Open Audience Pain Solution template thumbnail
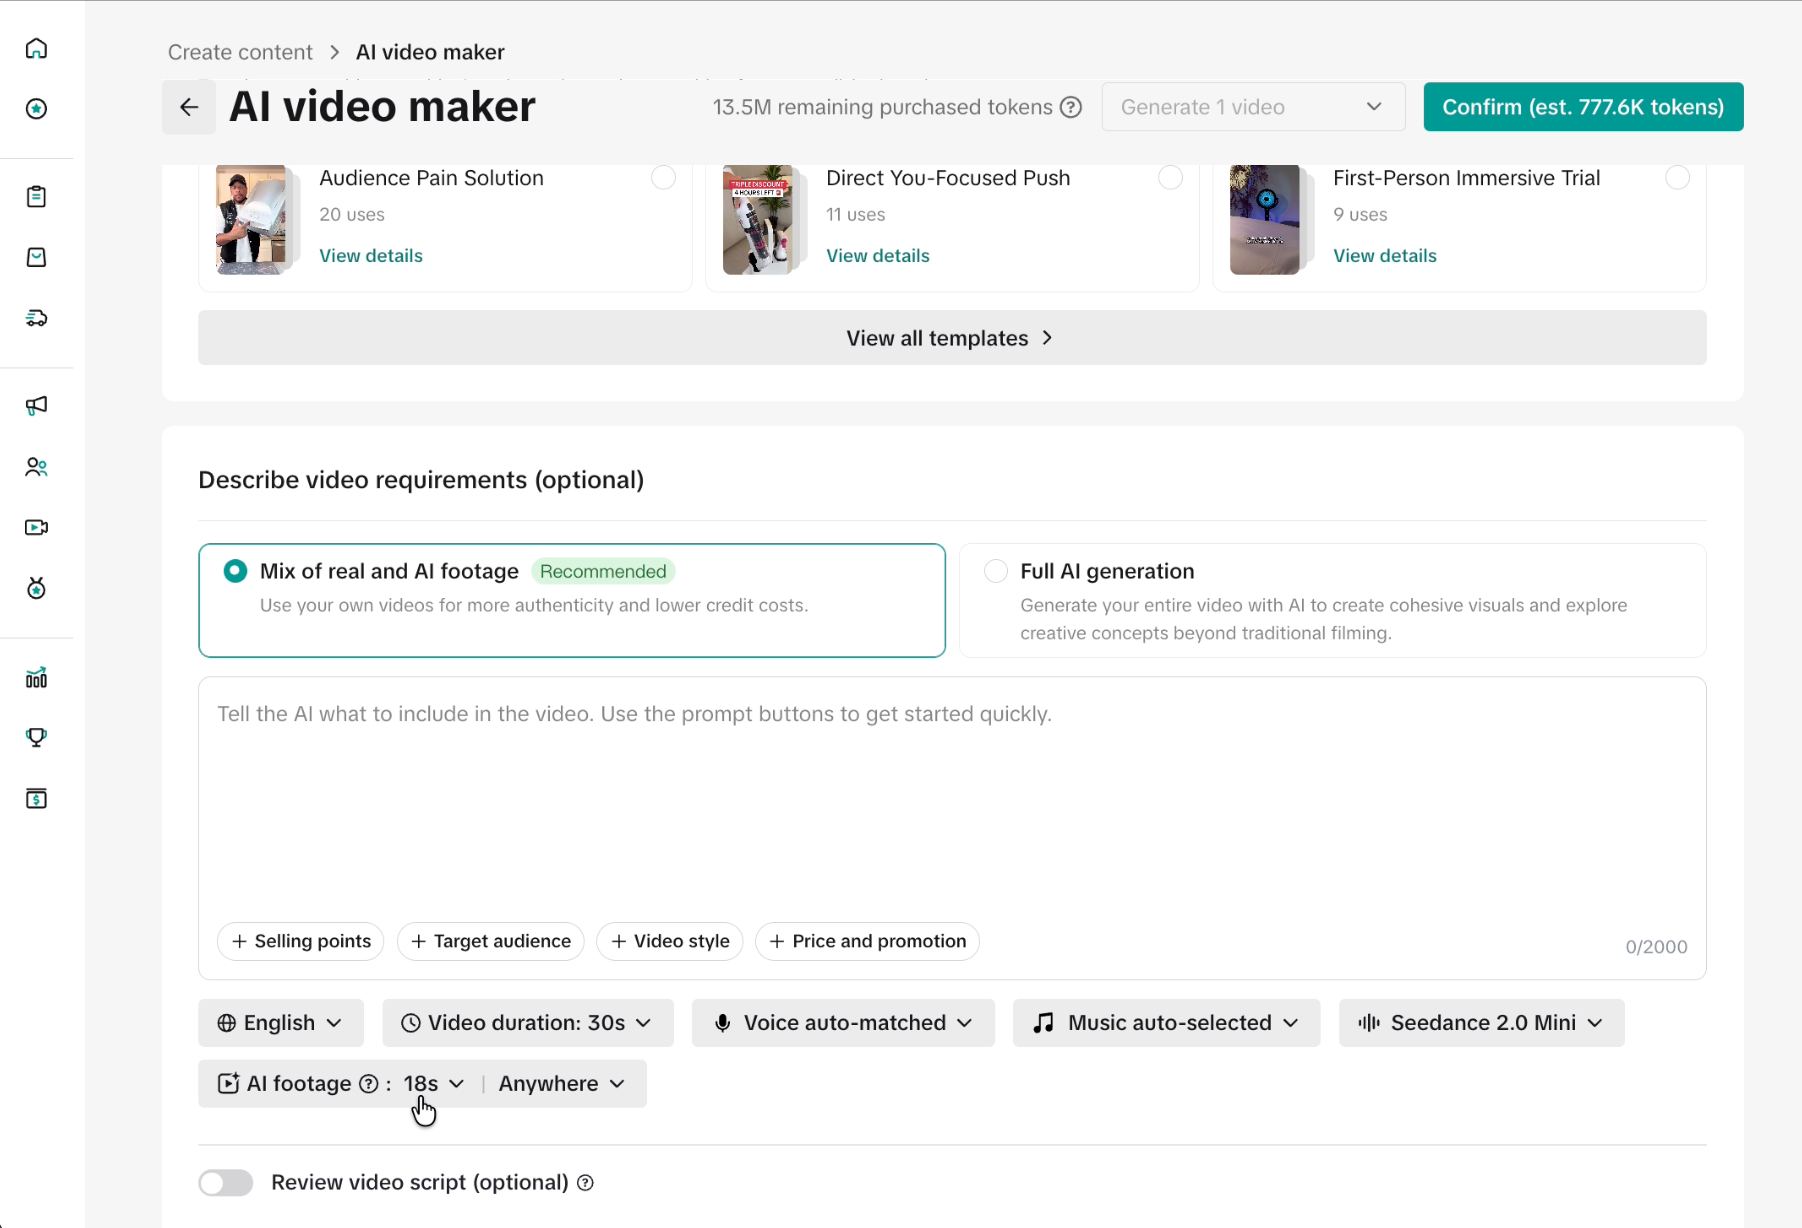1802x1228 pixels. click(x=252, y=220)
